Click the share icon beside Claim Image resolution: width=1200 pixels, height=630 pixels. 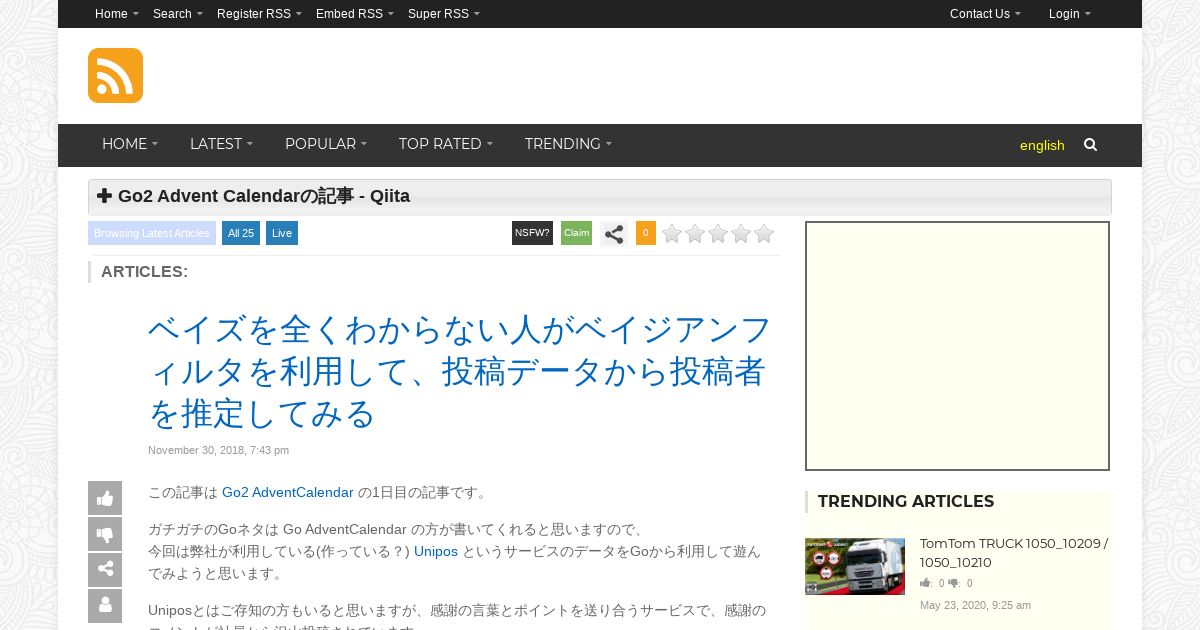614,234
